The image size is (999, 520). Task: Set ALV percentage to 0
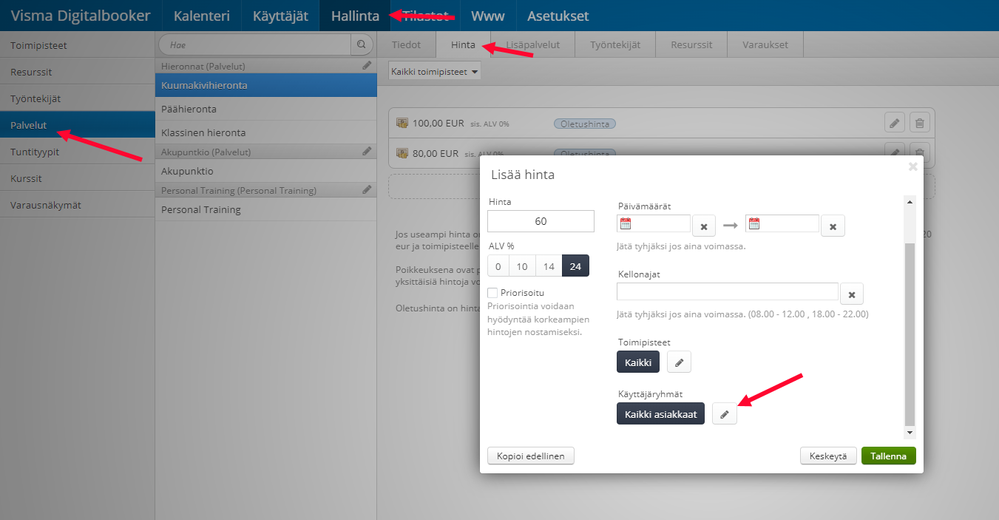pyautogui.click(x=498, y=266)
